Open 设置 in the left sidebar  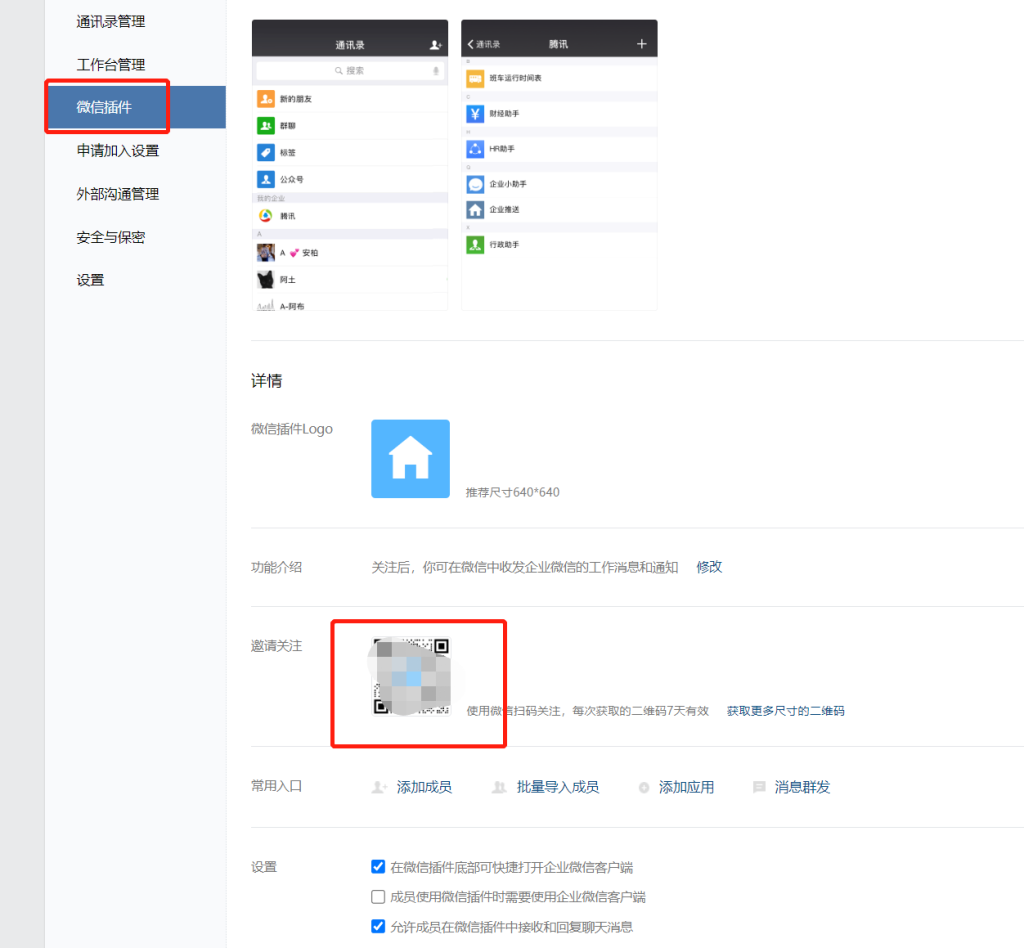click(91, 280)
